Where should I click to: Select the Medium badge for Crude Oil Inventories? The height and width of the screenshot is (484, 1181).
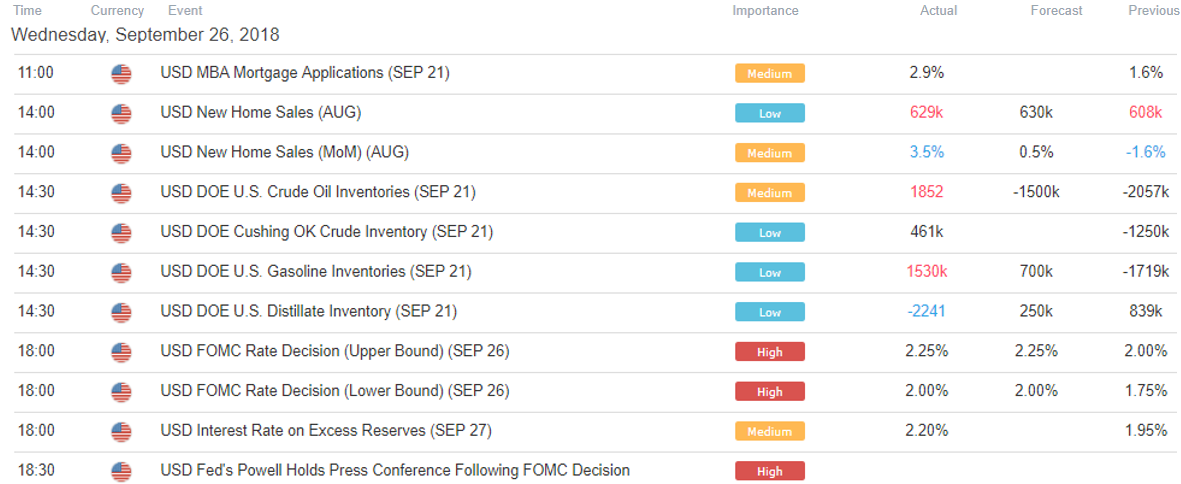click(x=770, y=193)
